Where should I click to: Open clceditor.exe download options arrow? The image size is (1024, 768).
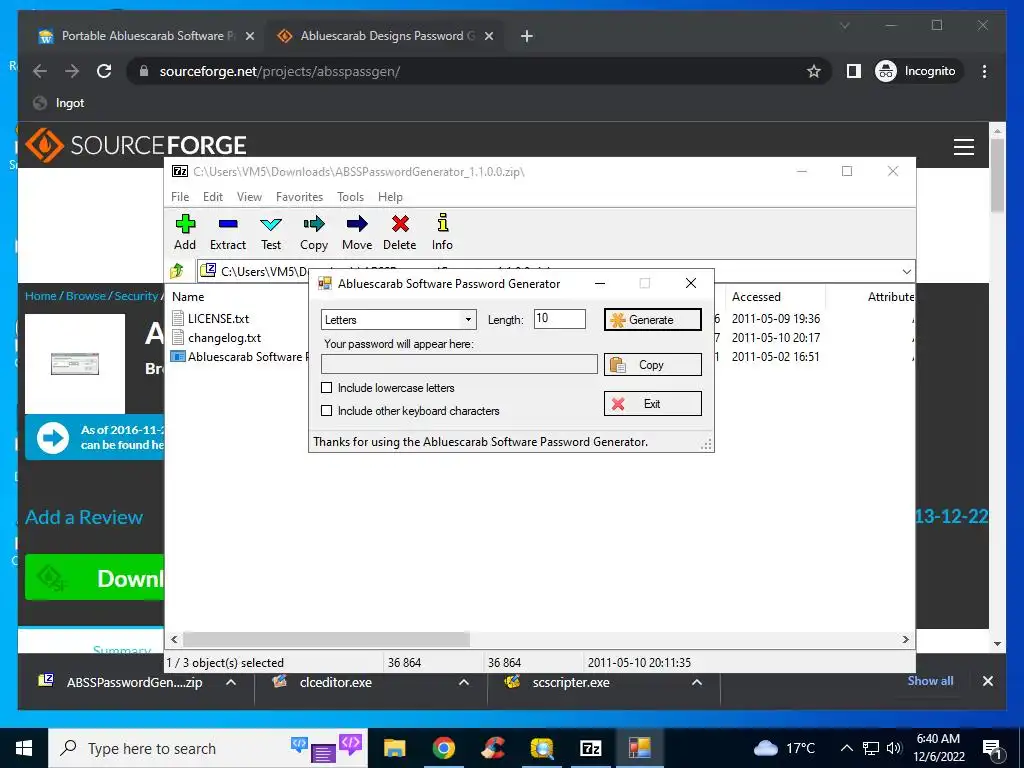[464, 682]
